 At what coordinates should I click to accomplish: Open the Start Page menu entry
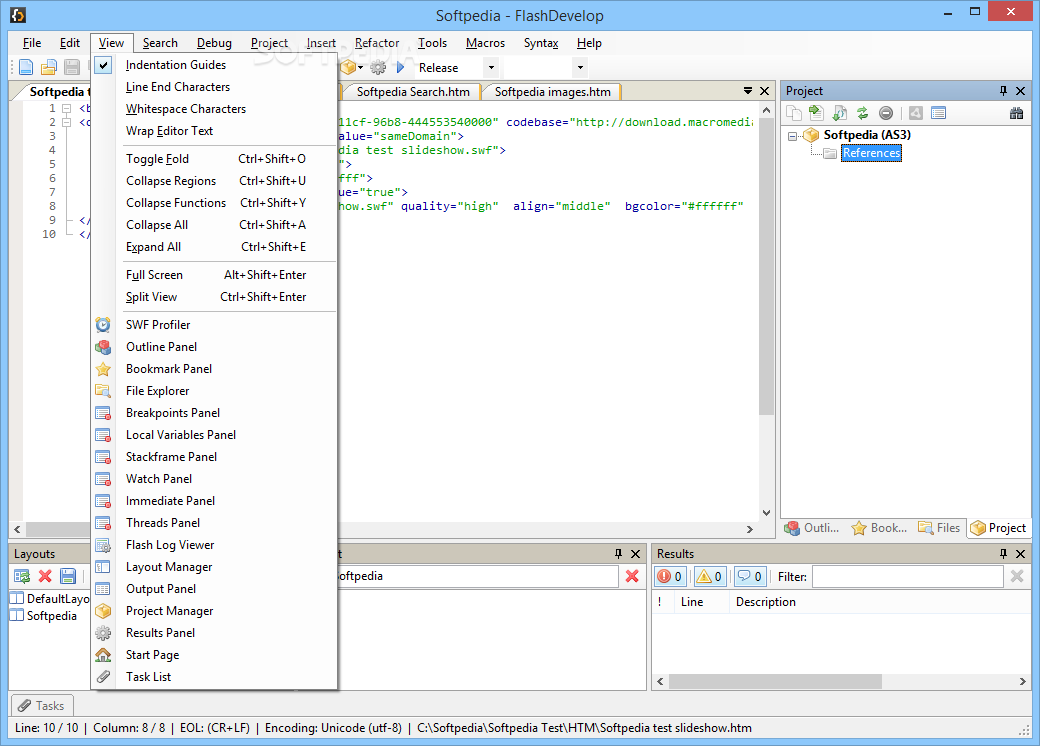(x=214, y=654)
